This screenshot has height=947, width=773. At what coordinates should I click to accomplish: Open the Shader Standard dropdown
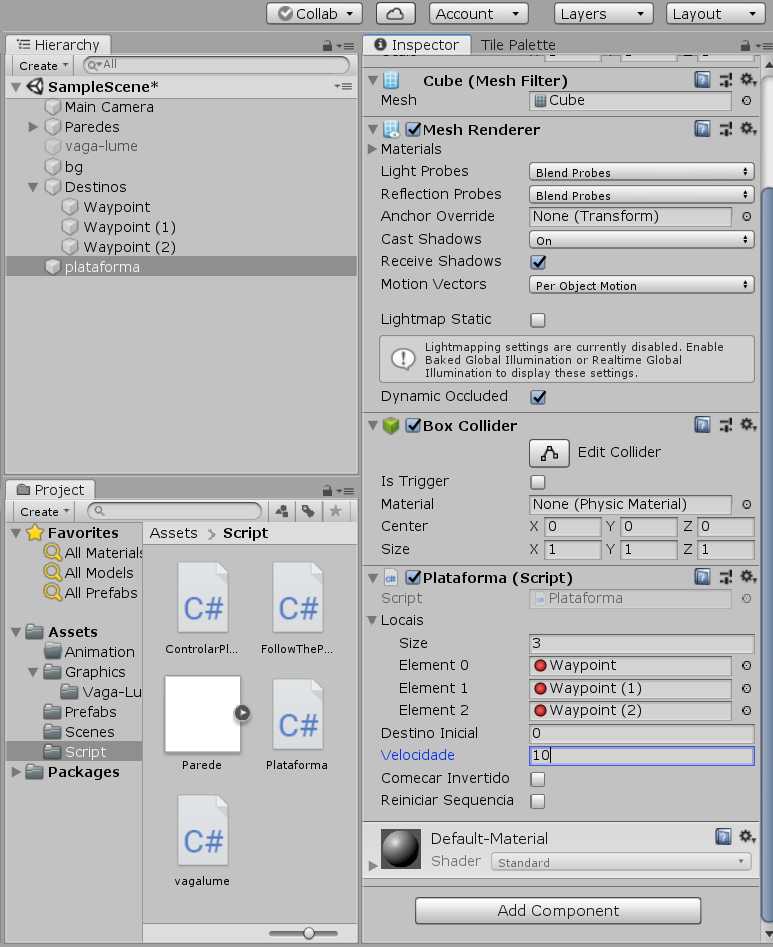pos(621,862)
